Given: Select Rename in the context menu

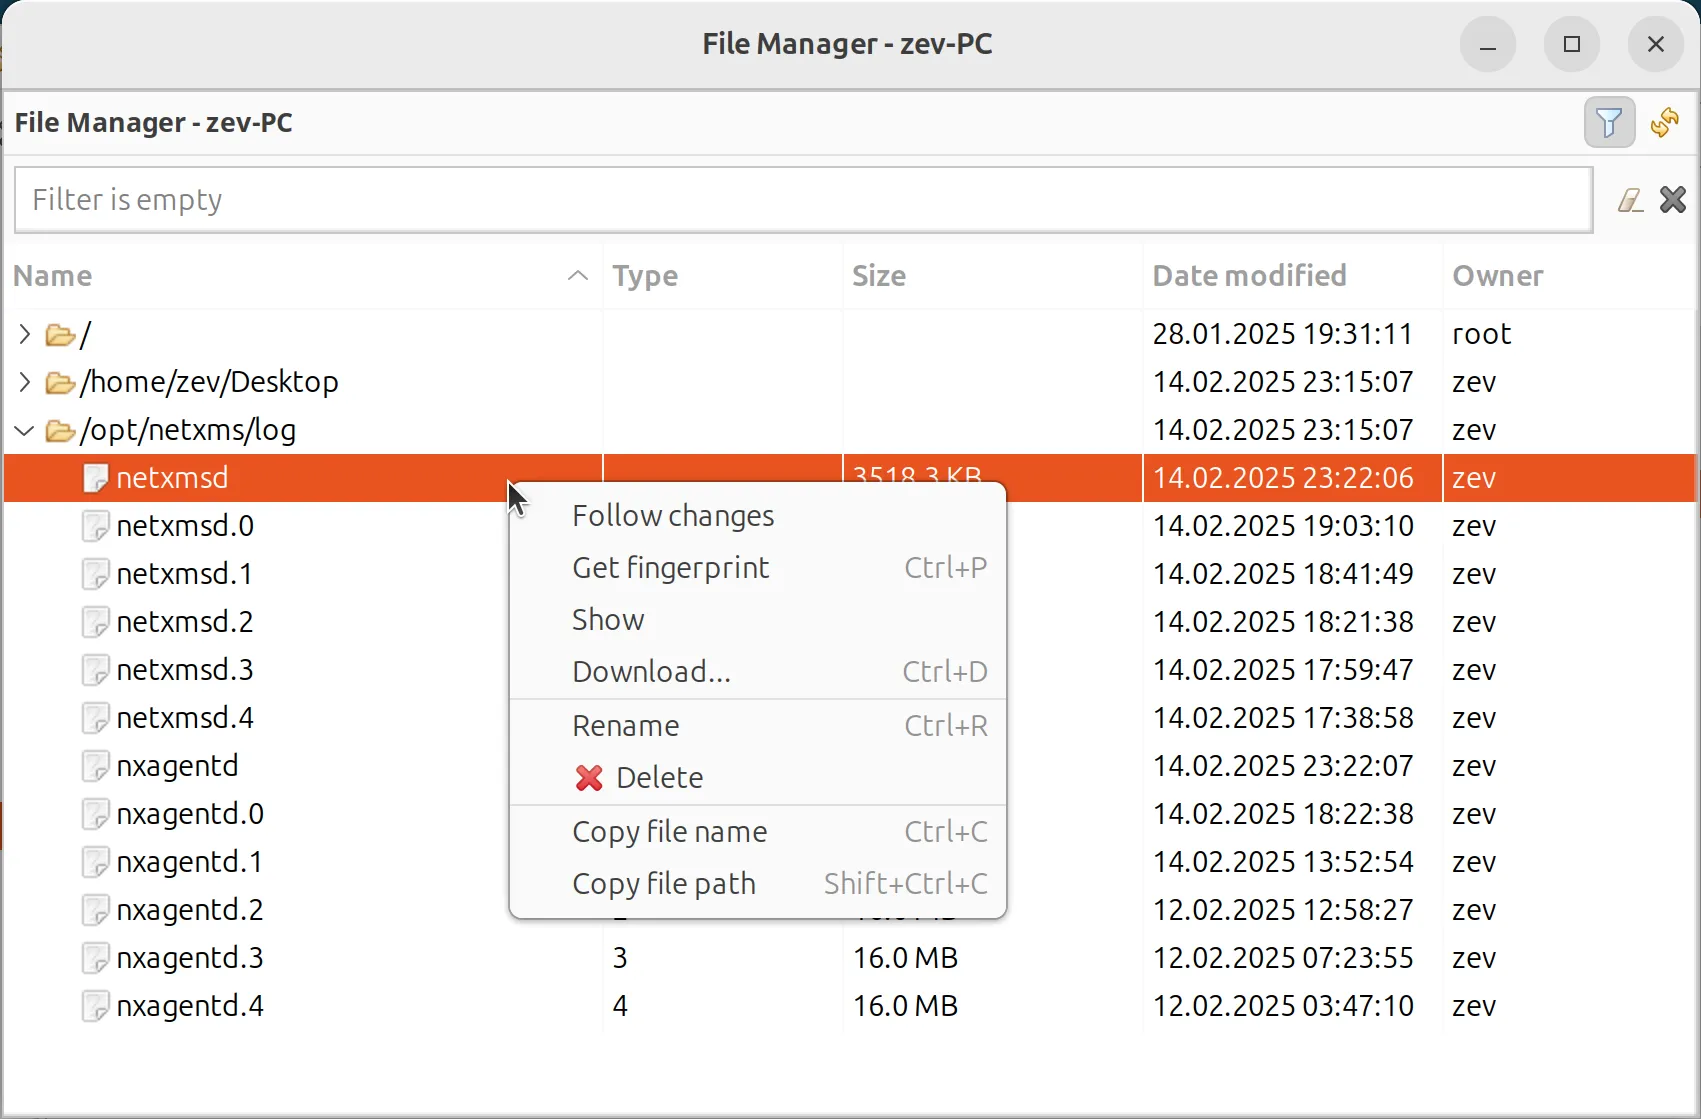Looking at the screenshot, I should (626, 725).
